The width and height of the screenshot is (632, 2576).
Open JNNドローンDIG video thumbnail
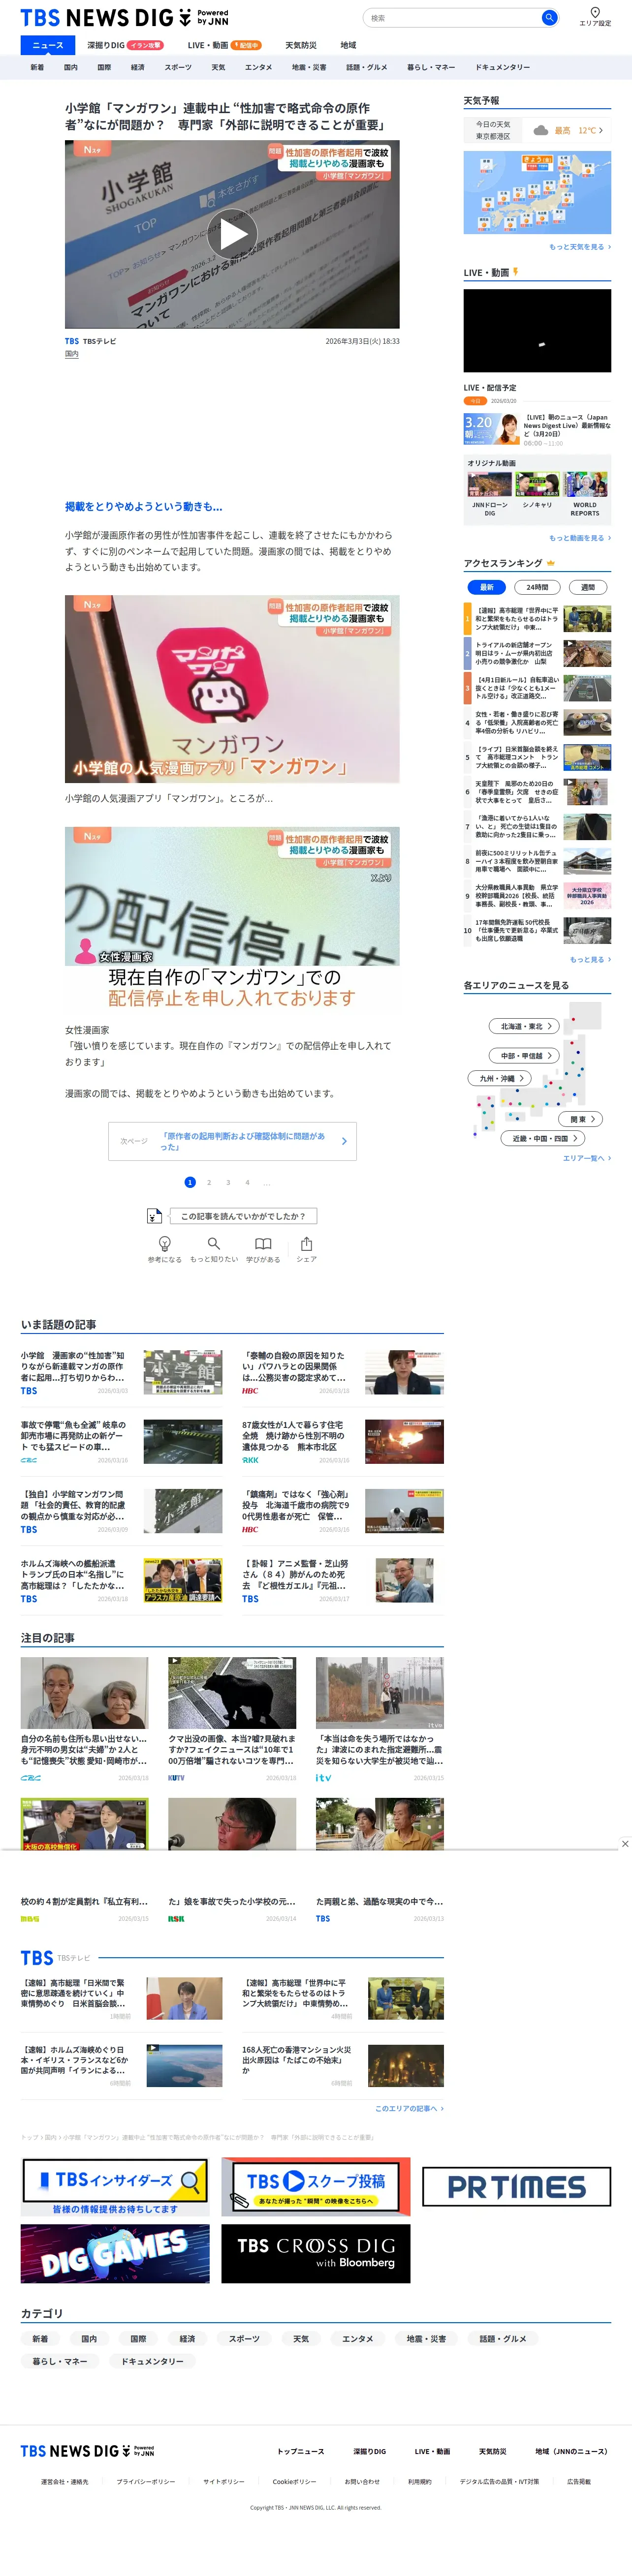tap(490, 484)
